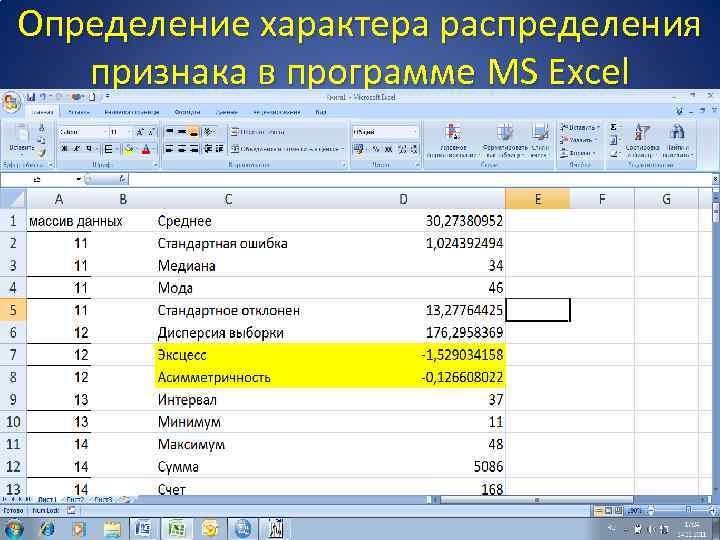Select column E header
The image size is (720, 540).
[x=538, y=199]
